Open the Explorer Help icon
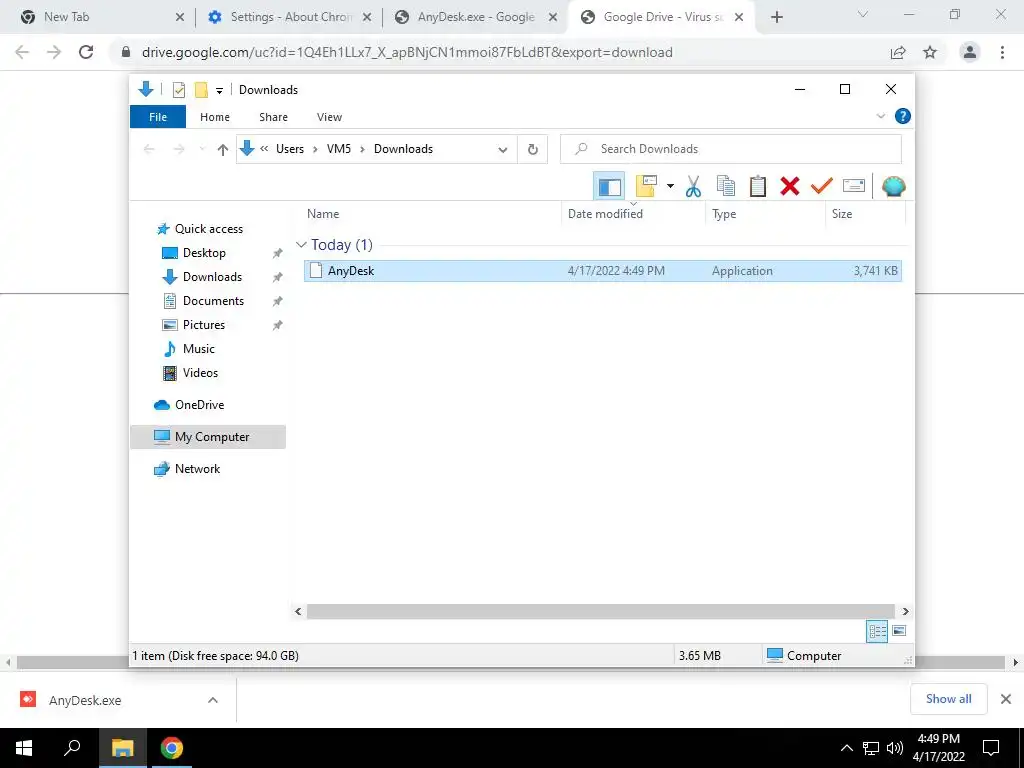 (x=903, y=116)
